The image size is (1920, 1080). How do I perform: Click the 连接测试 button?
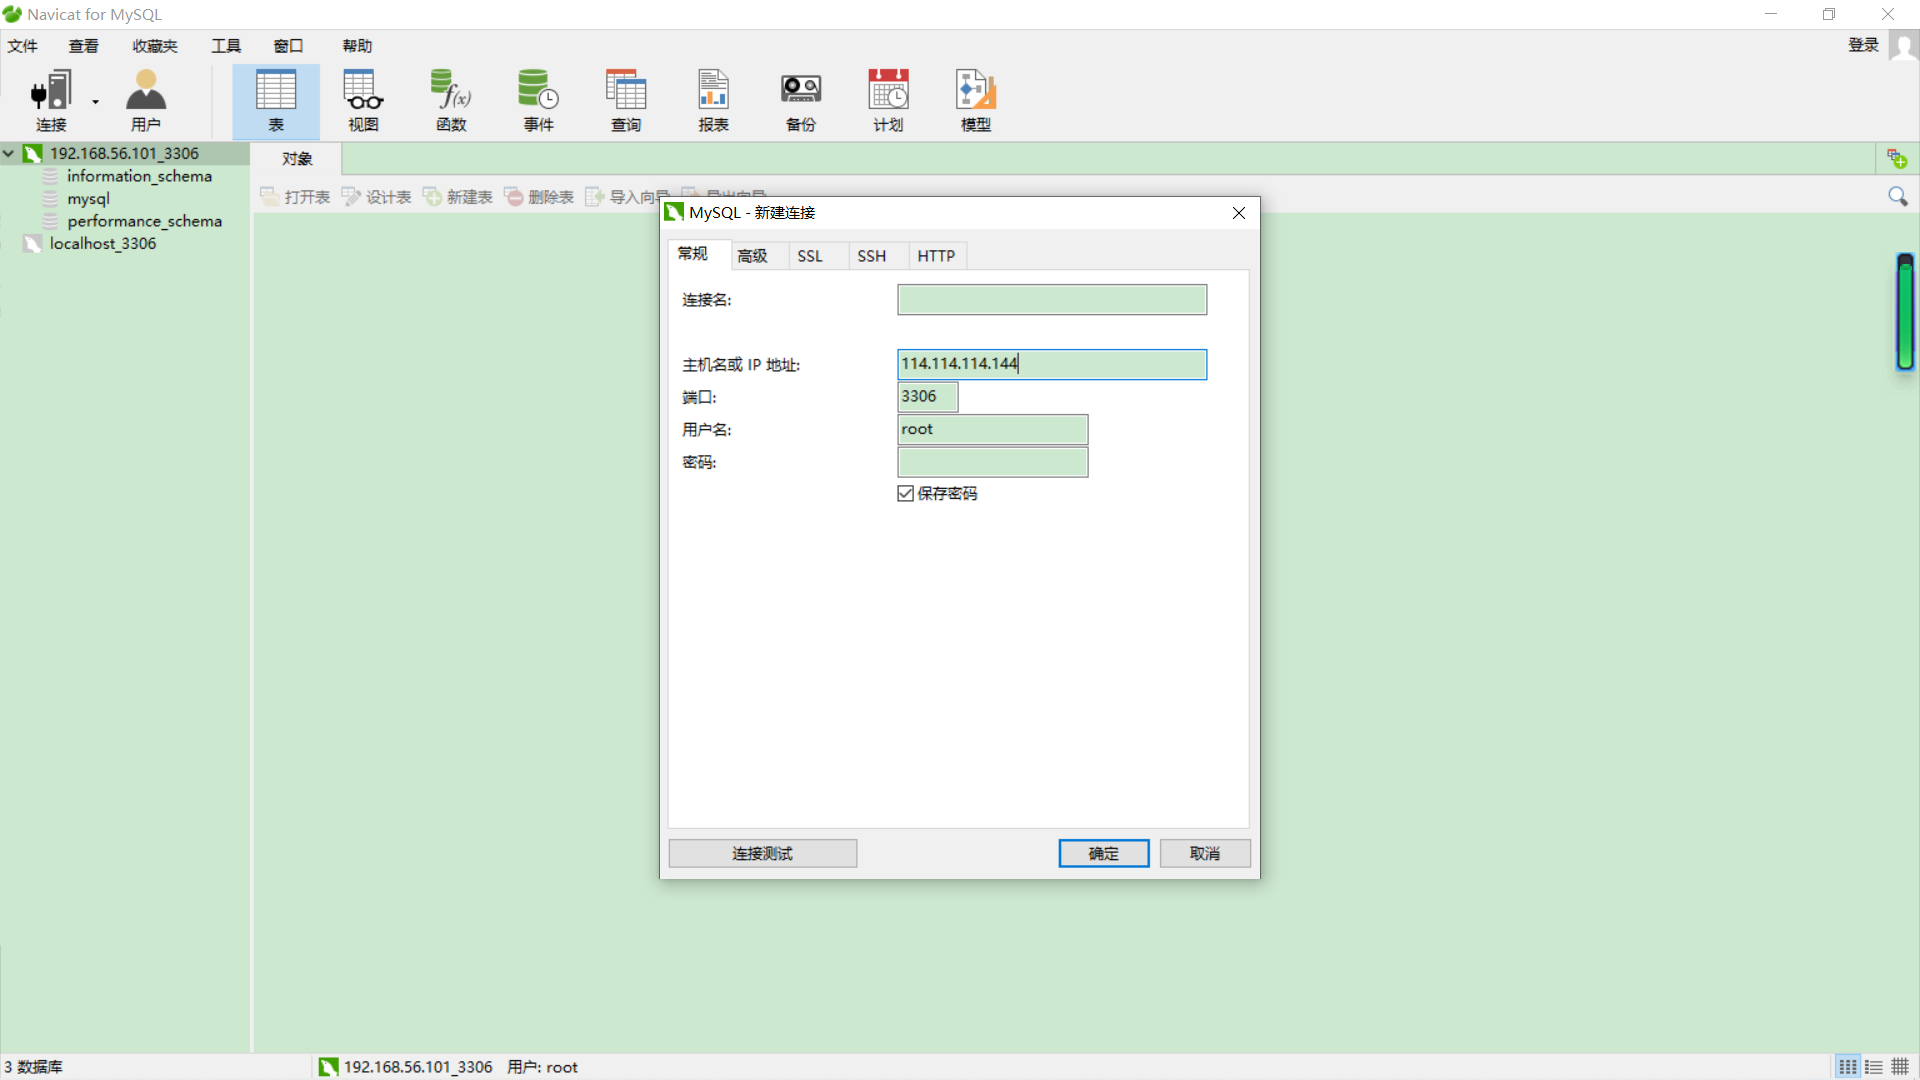762,853
